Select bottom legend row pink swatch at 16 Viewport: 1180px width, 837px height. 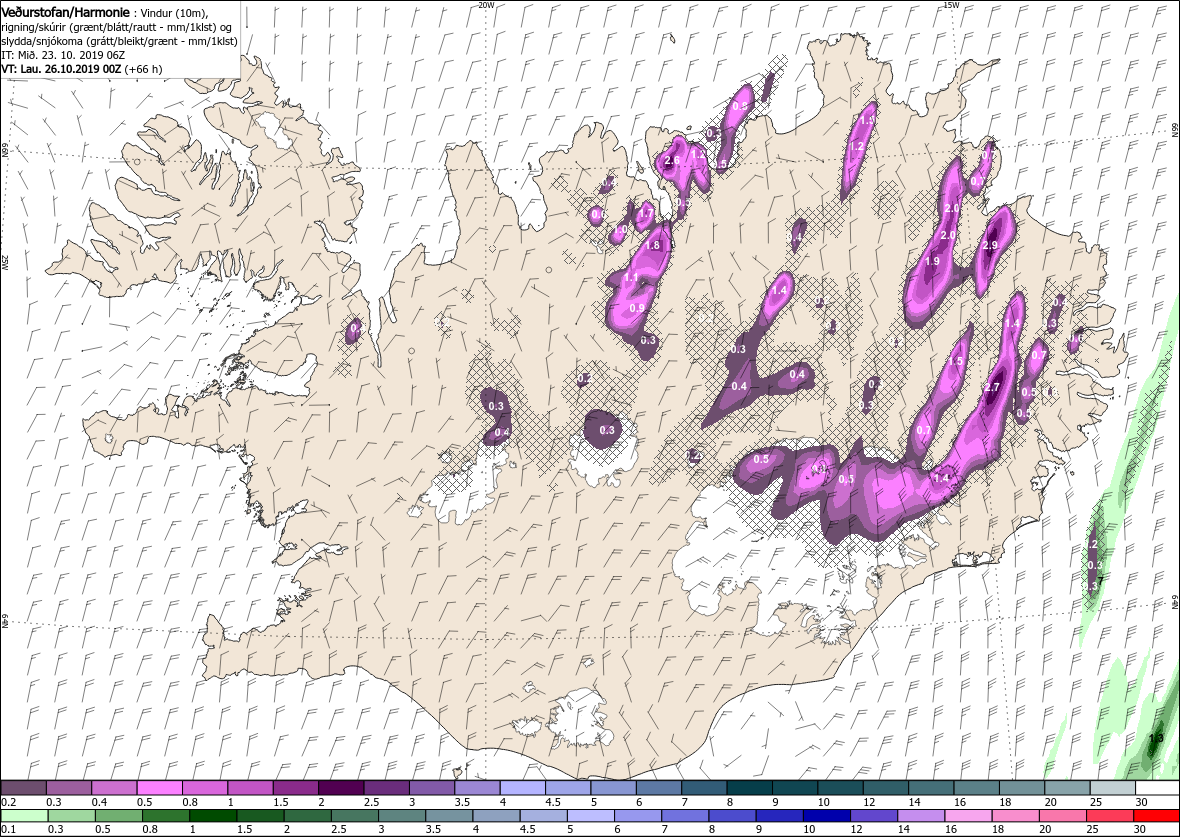967,817
